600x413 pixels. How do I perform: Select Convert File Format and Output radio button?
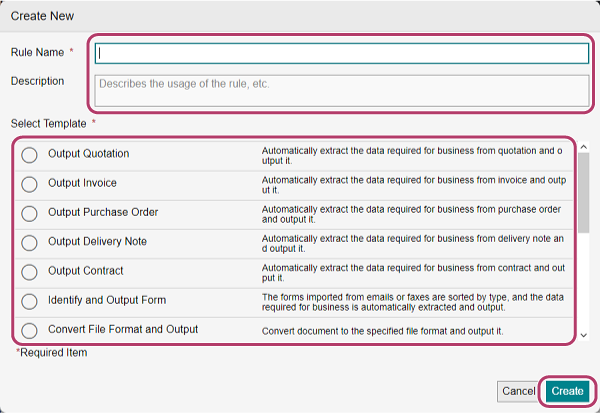coord(30,330)
